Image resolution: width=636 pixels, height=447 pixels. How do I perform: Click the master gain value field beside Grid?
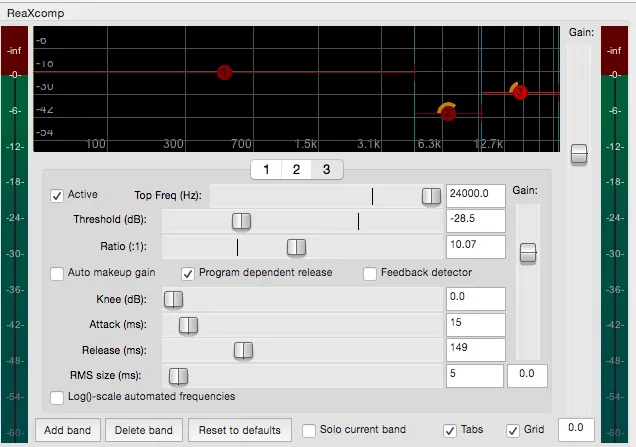[576, 430]
